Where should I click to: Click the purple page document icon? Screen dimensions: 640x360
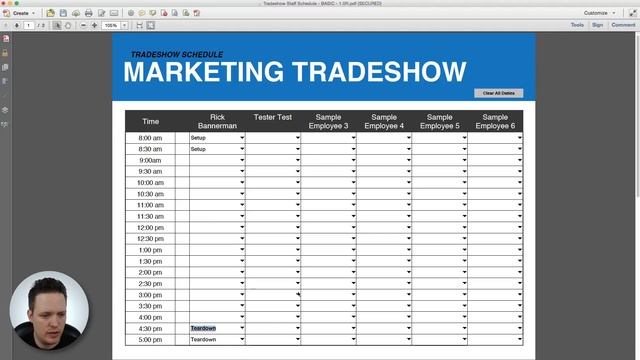[x=175, y=13]
